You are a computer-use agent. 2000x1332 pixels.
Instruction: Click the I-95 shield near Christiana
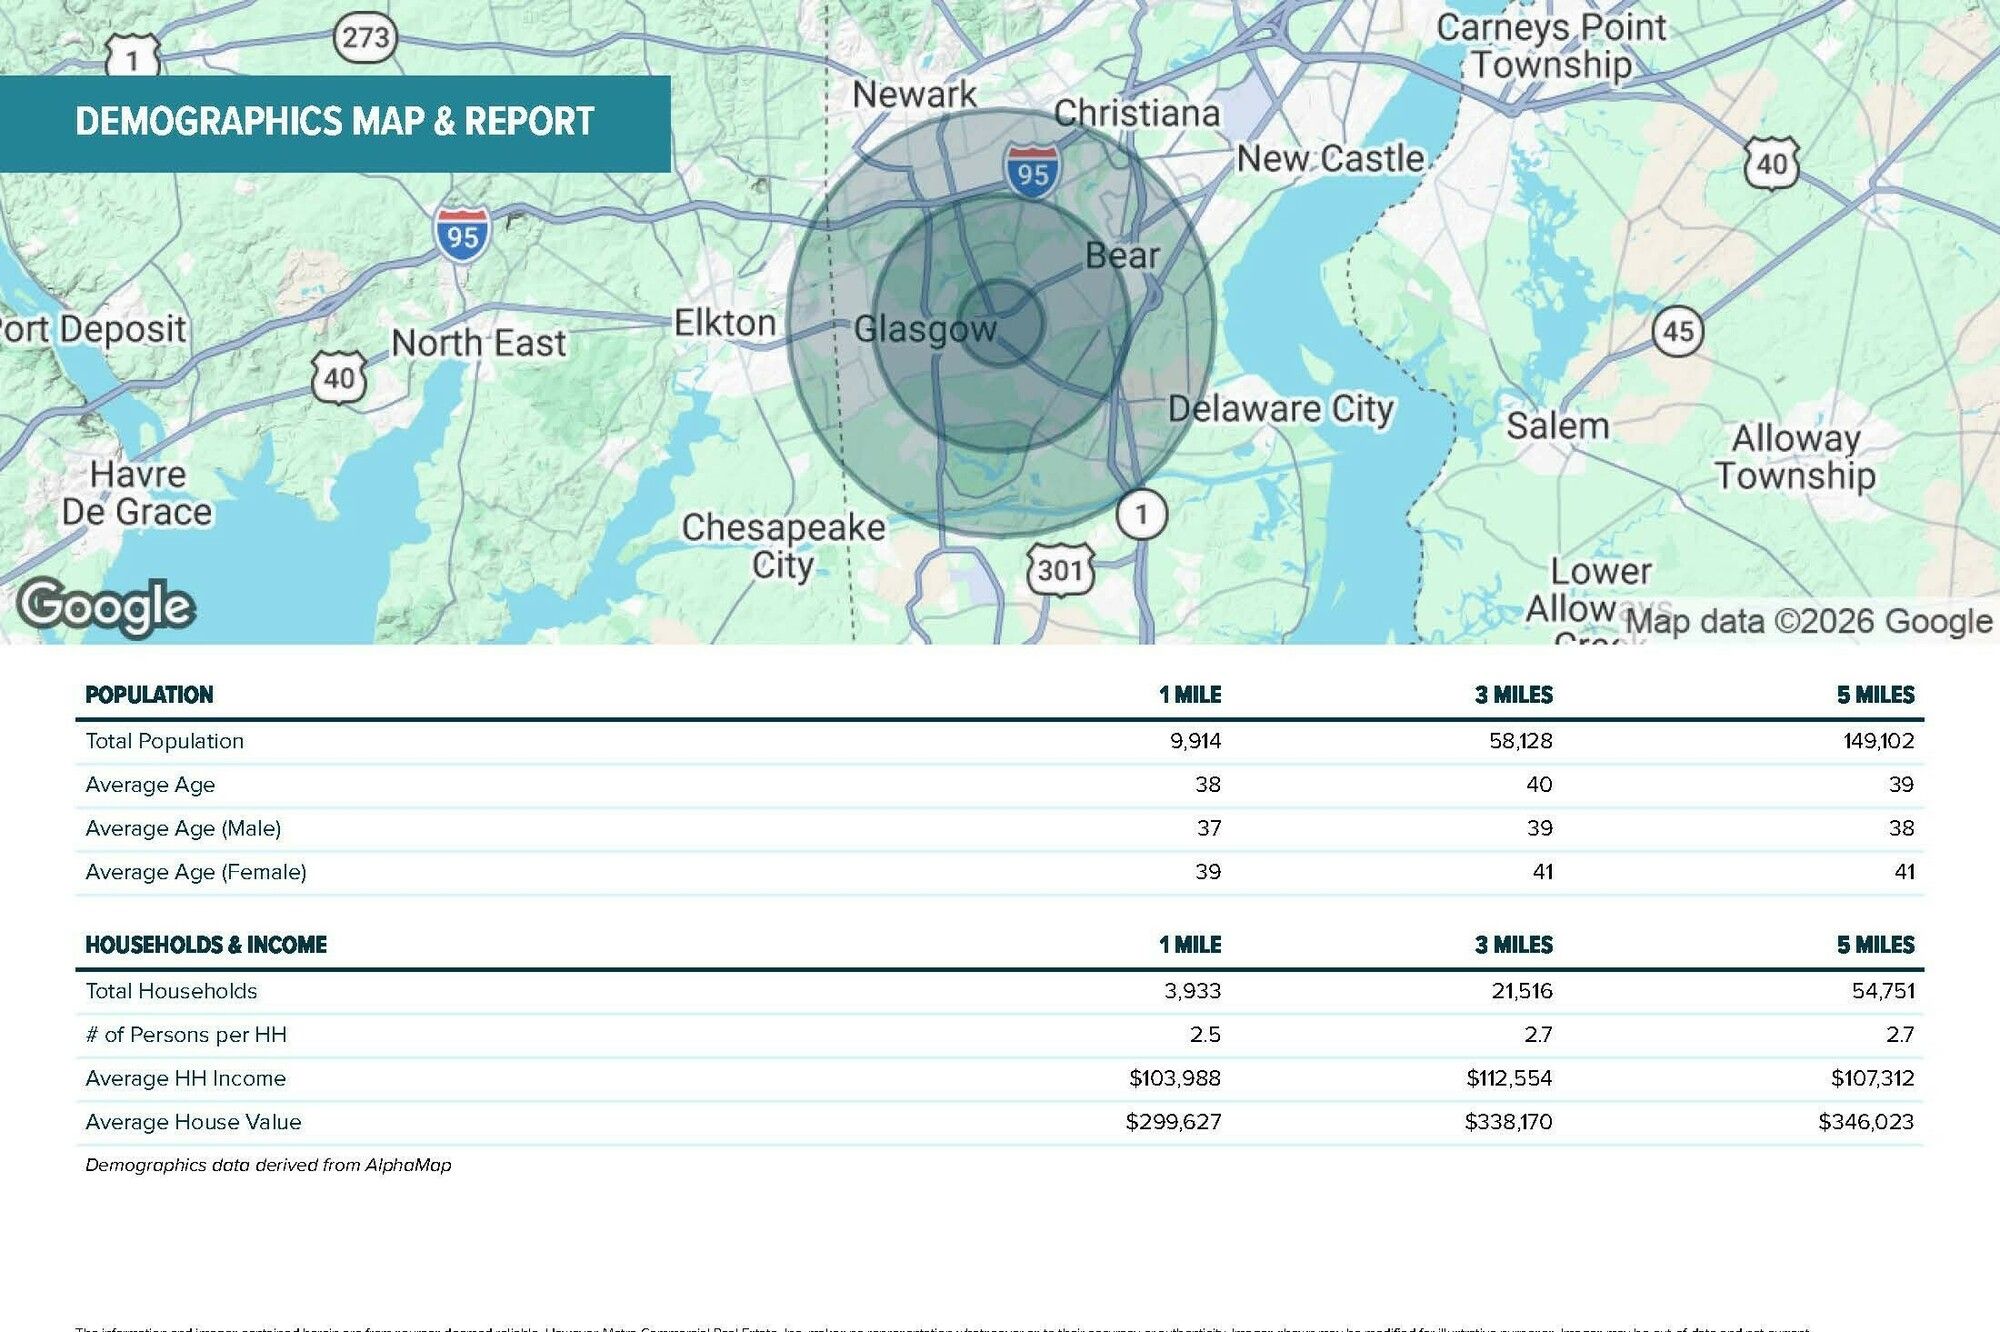[1032, 172]
